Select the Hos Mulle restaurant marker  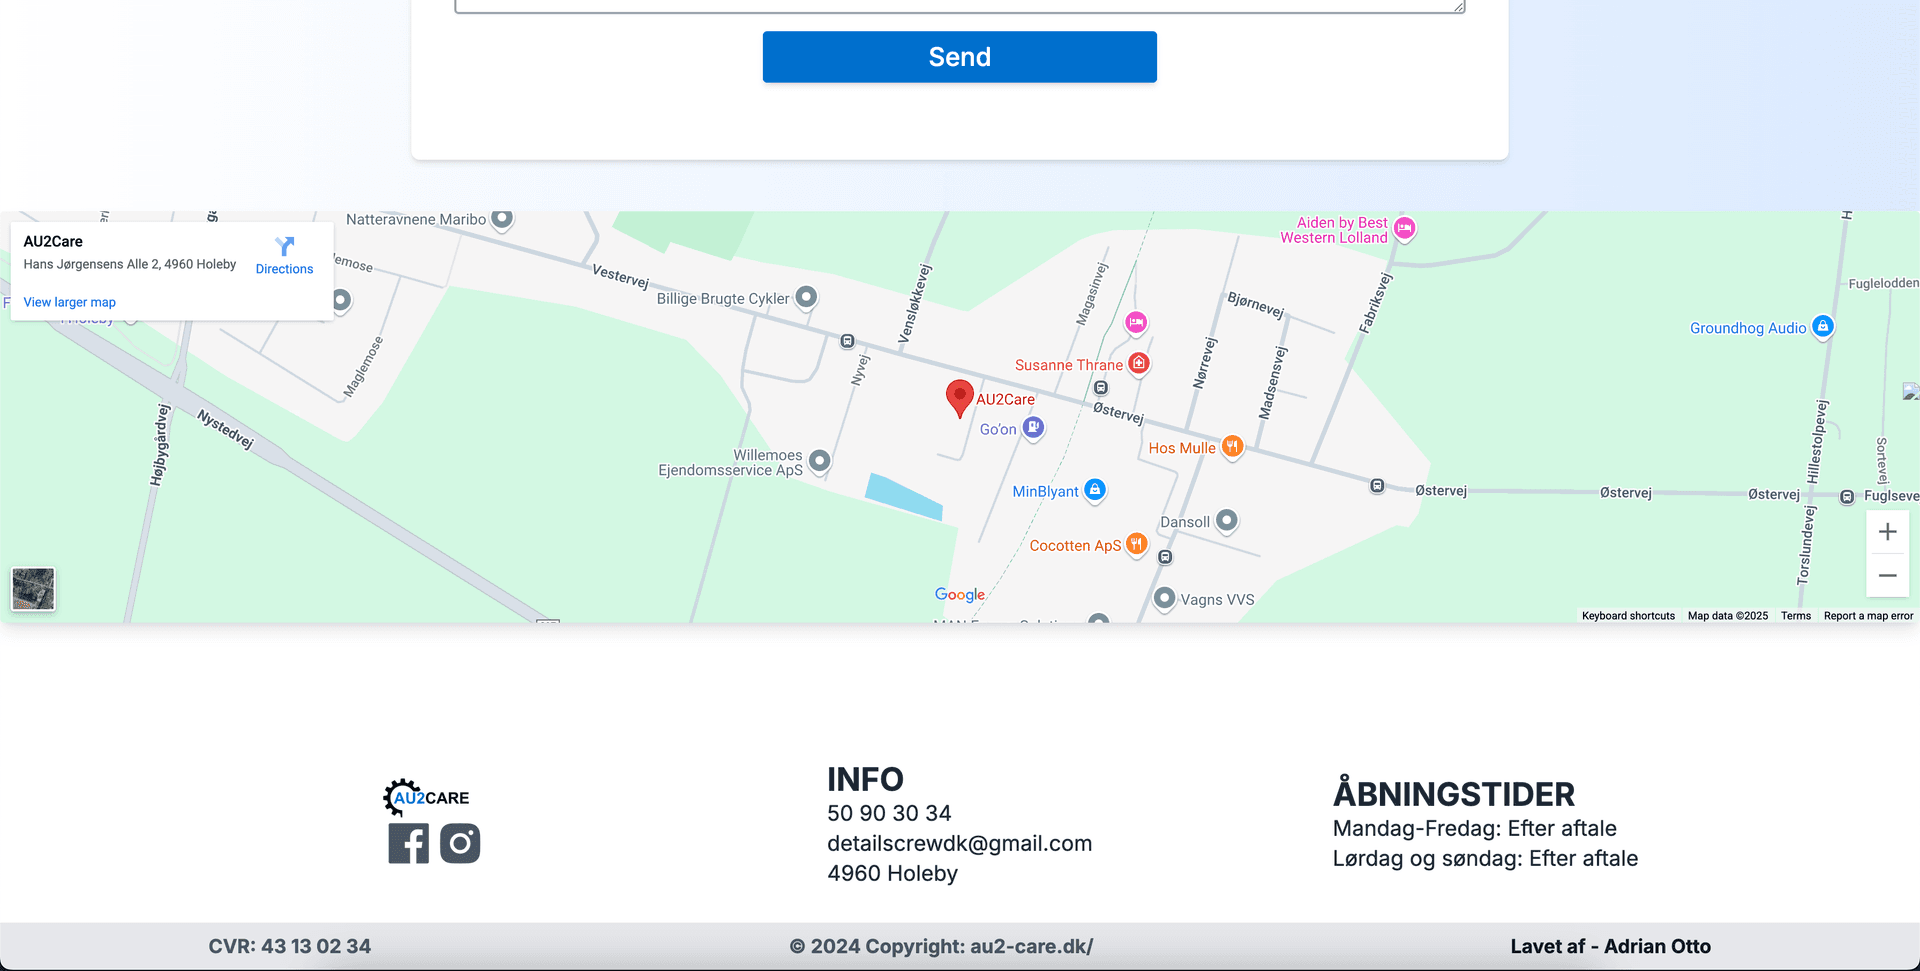click(x=1233, y=447)
